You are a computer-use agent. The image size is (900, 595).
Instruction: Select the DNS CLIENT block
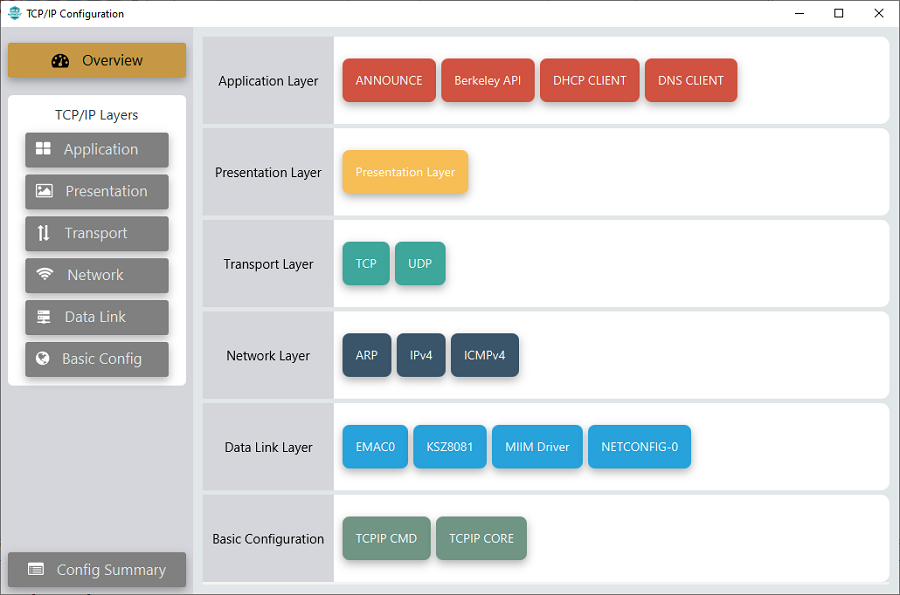[691, 81]
